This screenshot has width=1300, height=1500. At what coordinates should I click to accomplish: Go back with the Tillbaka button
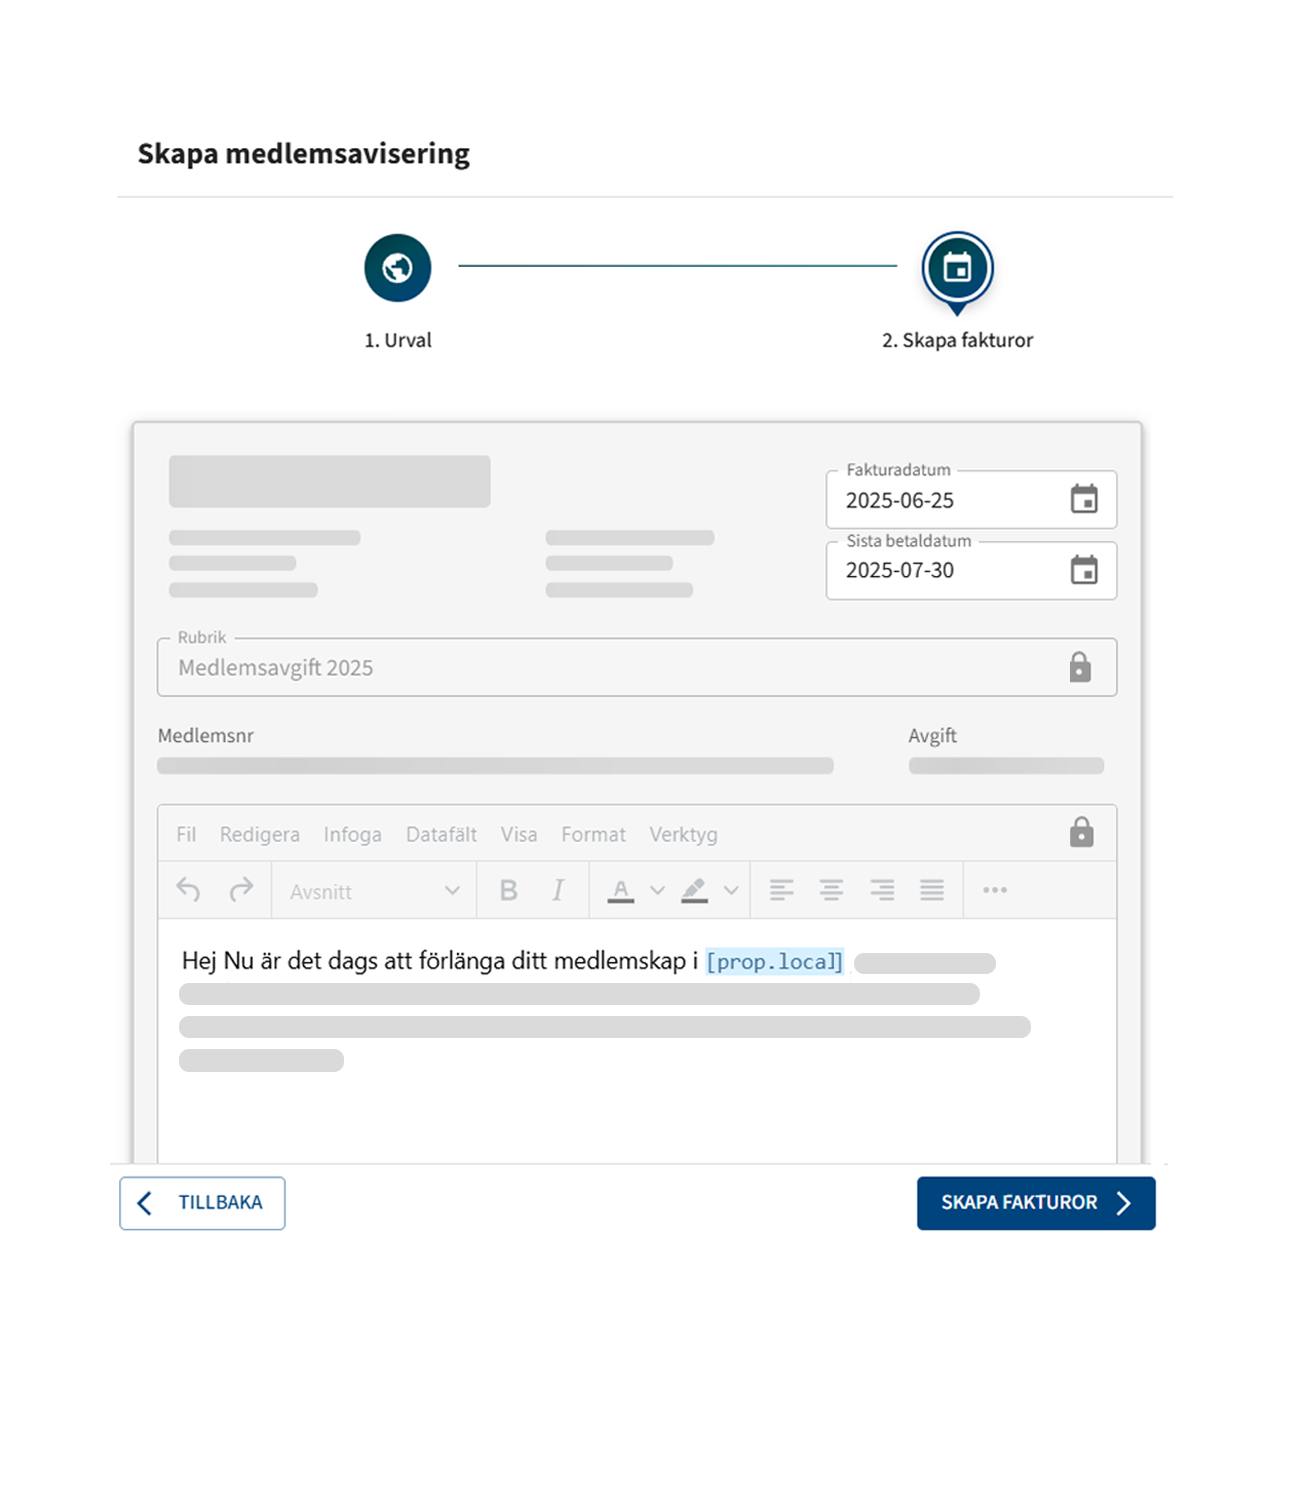point(202,1203)
